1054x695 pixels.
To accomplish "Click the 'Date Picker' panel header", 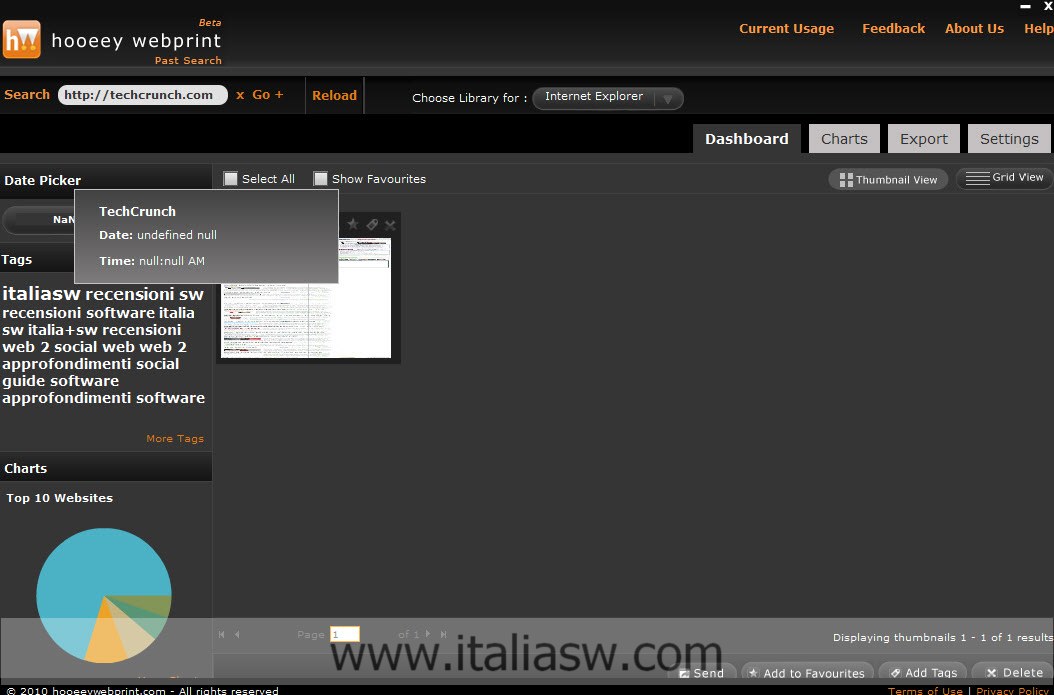I will pos(106,180).
